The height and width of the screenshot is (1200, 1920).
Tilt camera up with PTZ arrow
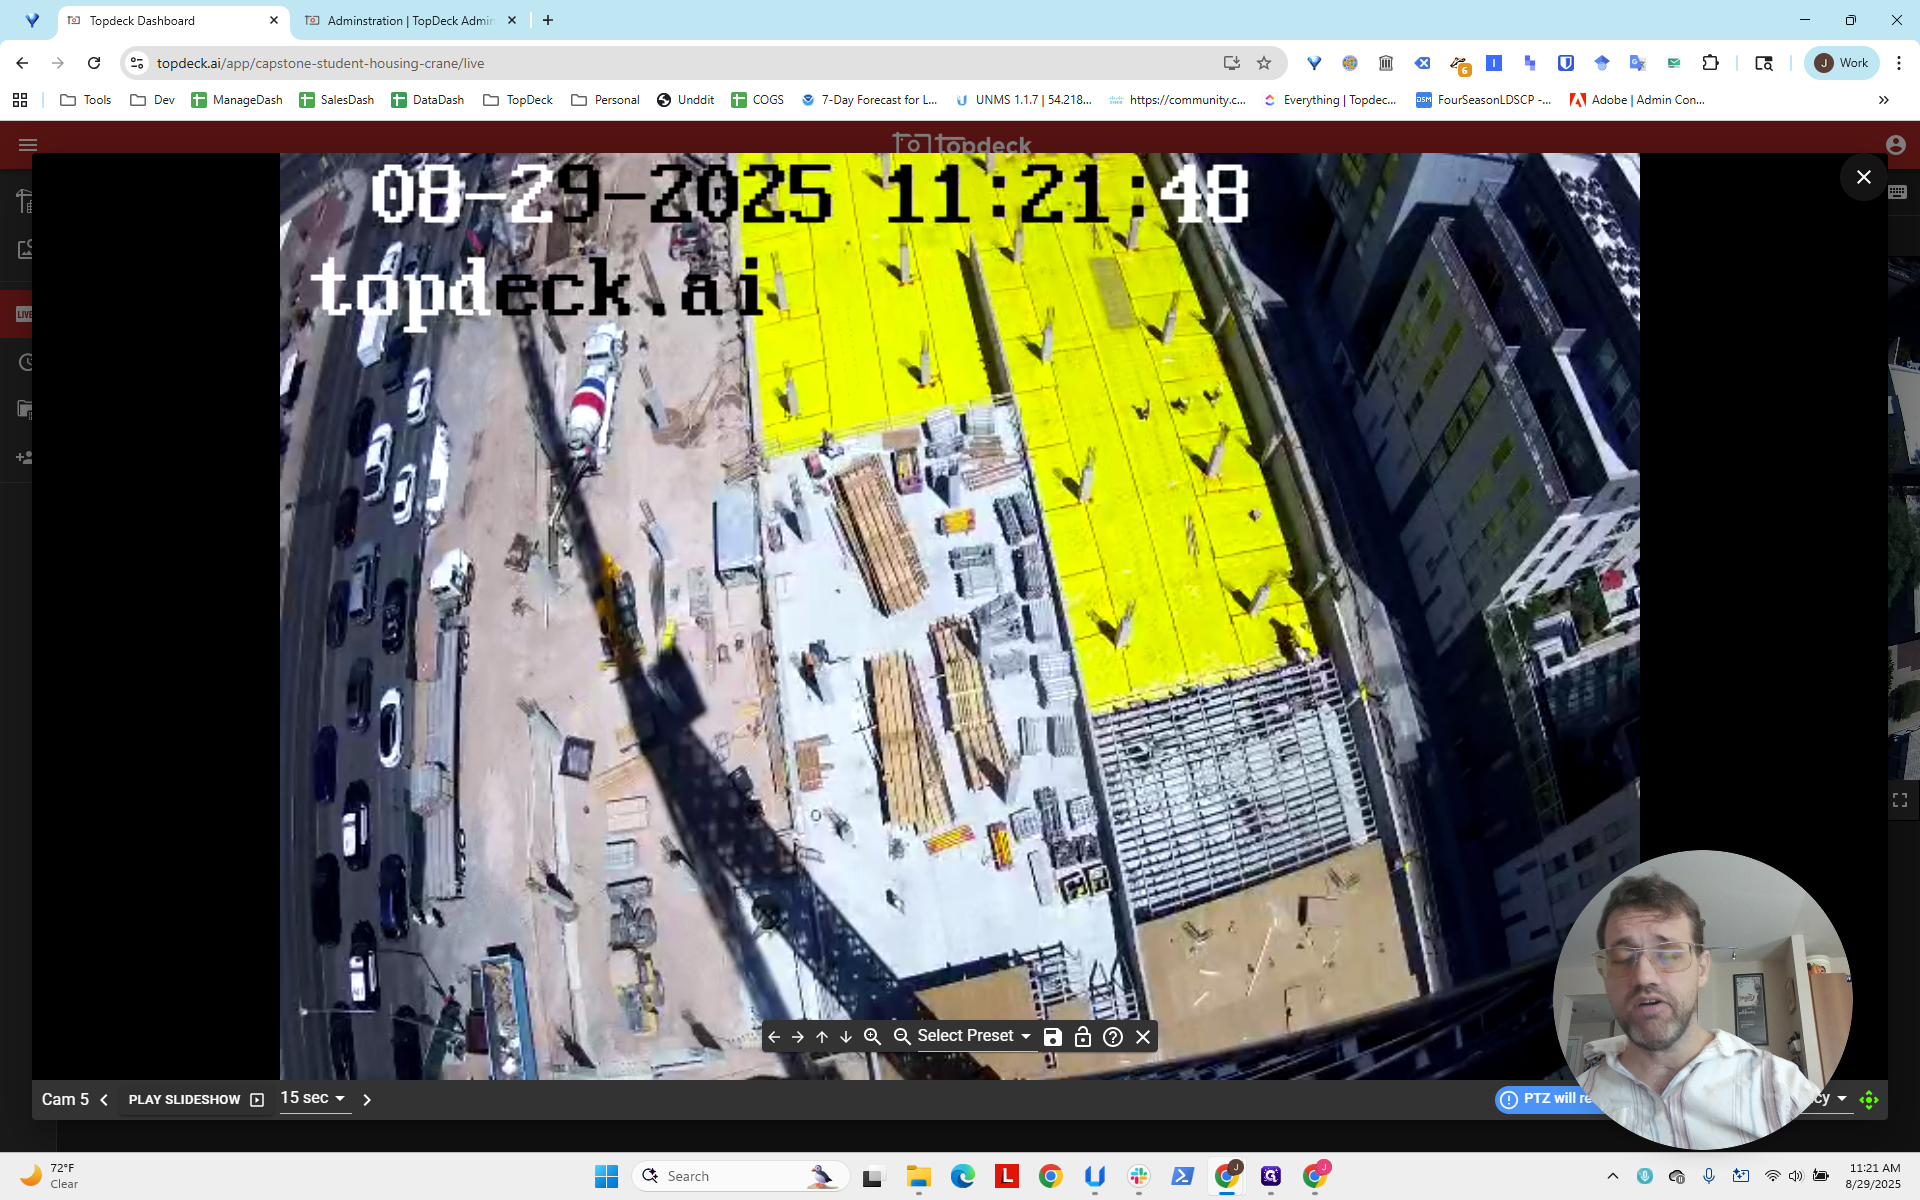(x=822, y=1037)
